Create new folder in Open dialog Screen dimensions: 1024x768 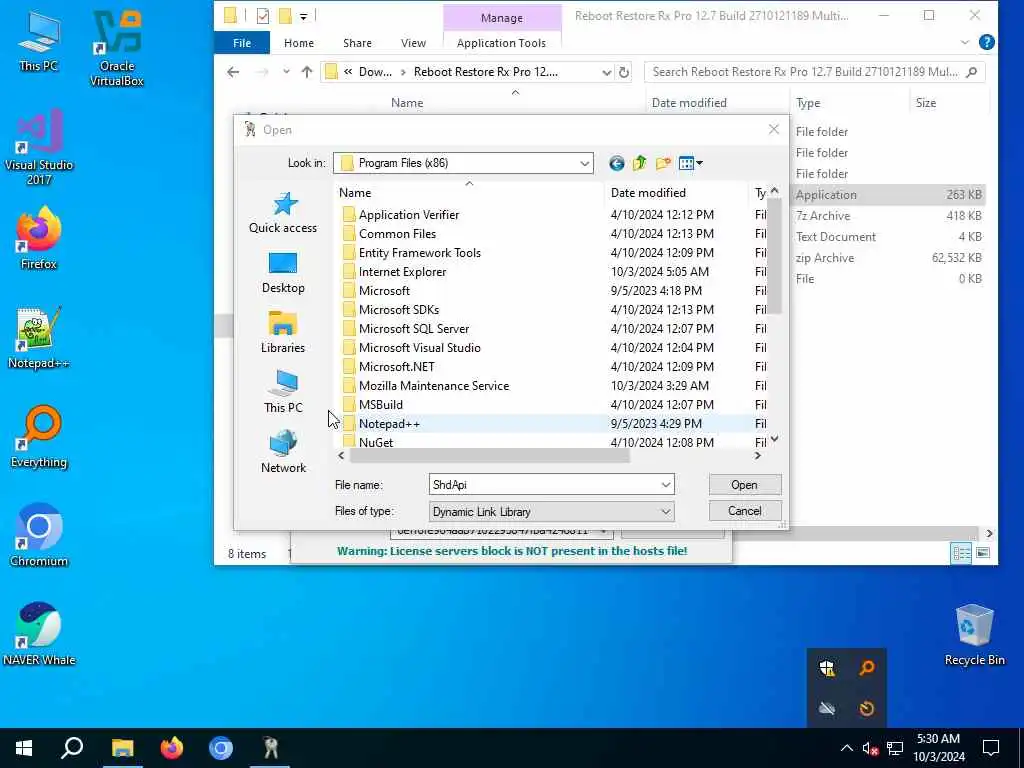point(663,163)
